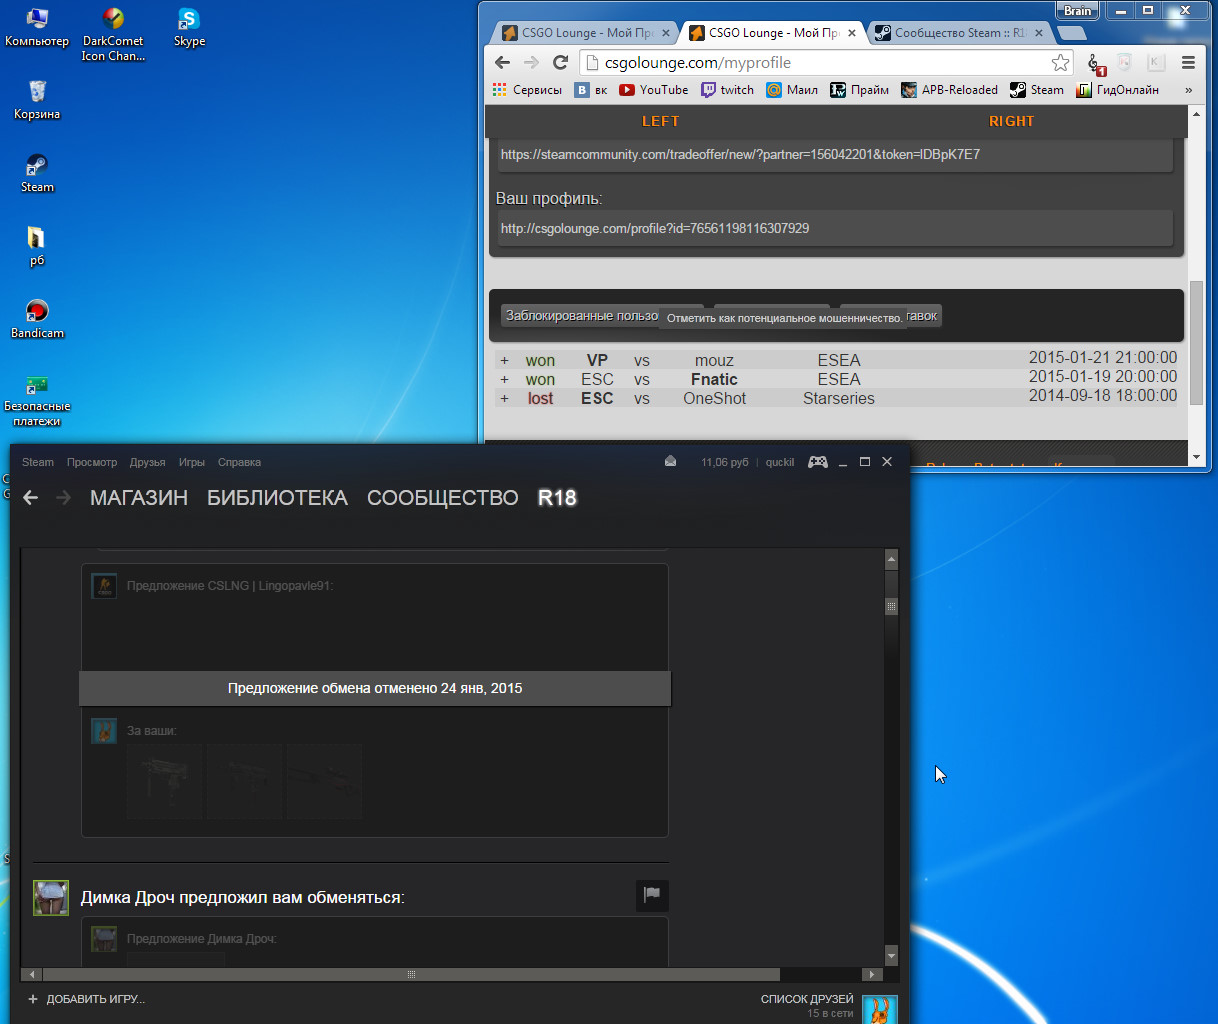Open the Друзья menu
Screen dimensions: 1218x1024
pos(147,462)
